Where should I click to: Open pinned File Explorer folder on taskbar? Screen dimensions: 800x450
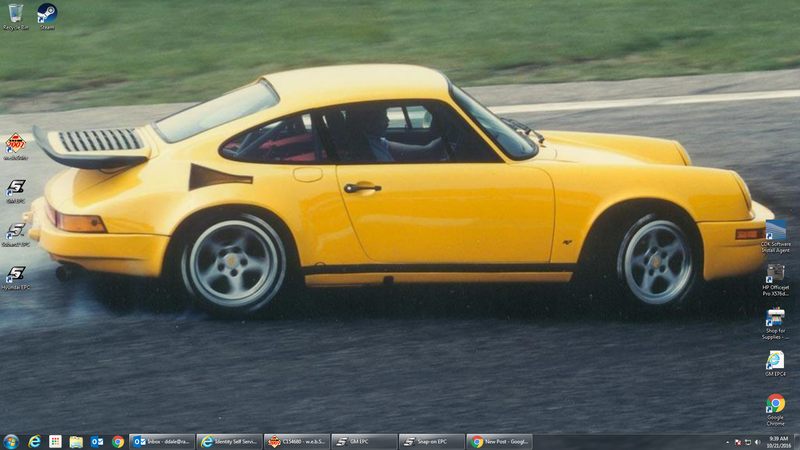(76, 442)
